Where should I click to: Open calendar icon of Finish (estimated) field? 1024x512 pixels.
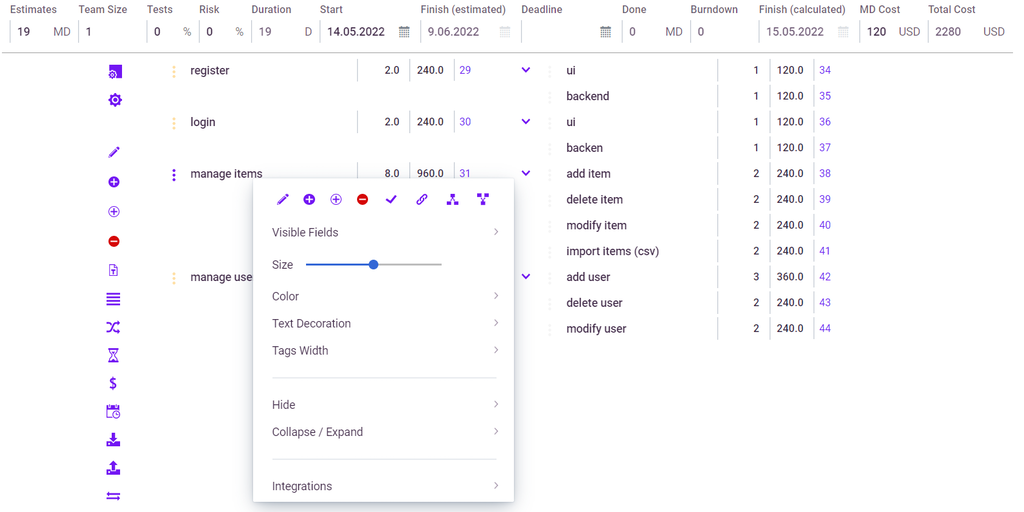pyautogui.click(x=505, y=31)
